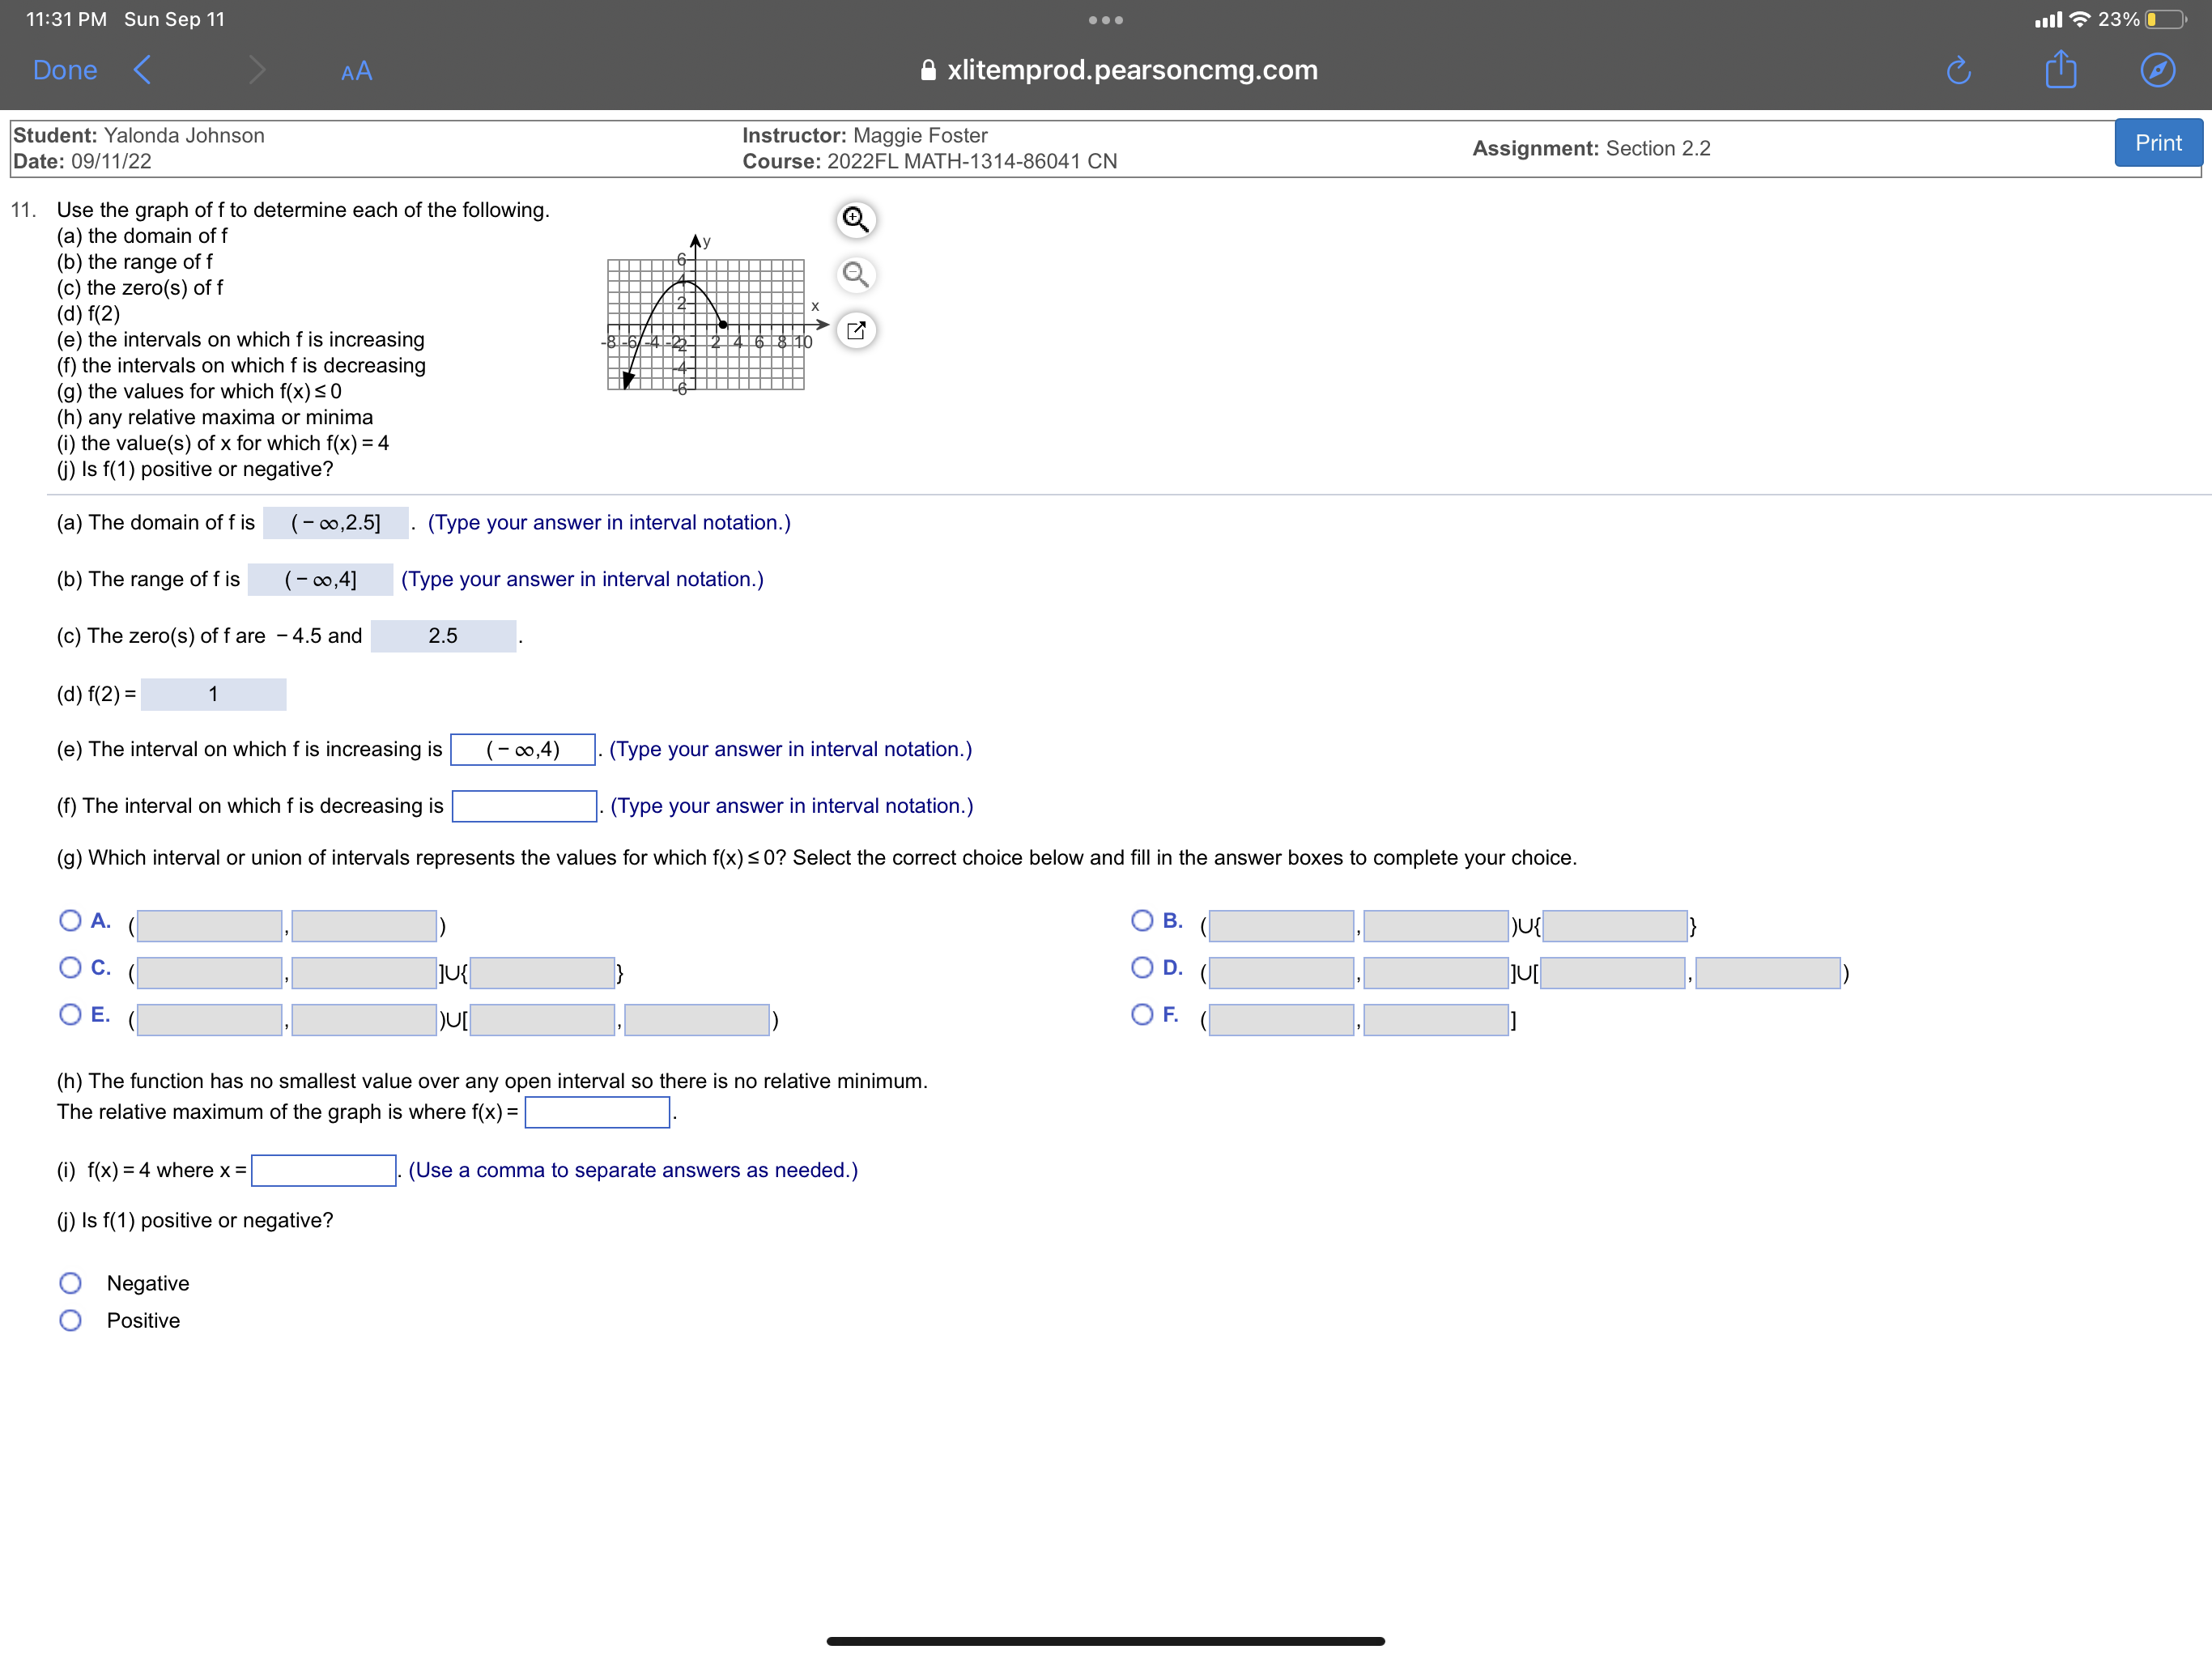Tap the Done button
The width and height of the screenshot is (2212, 1658).
(x=65, y=70)
